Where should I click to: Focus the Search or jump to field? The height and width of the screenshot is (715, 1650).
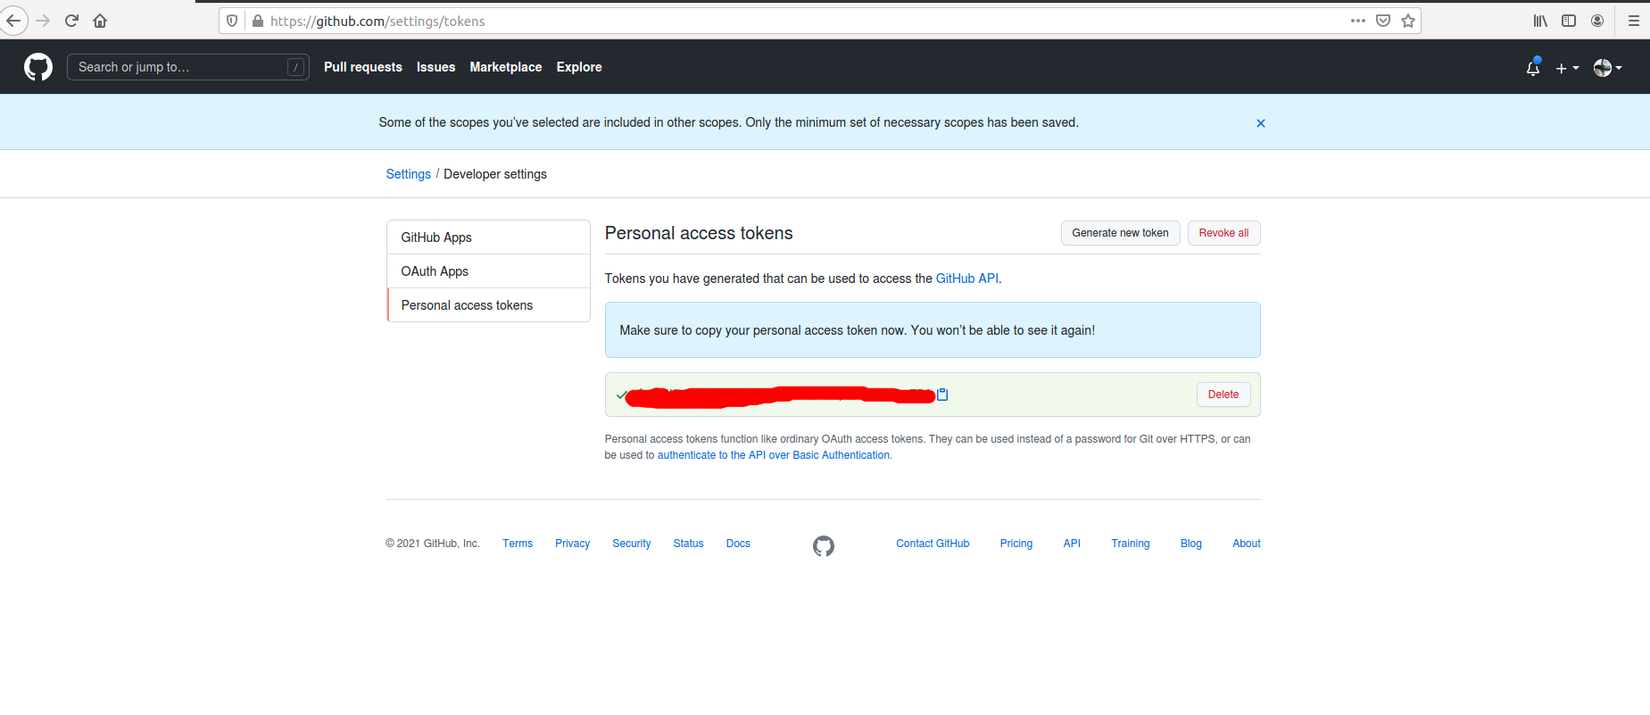pos(180,67)
